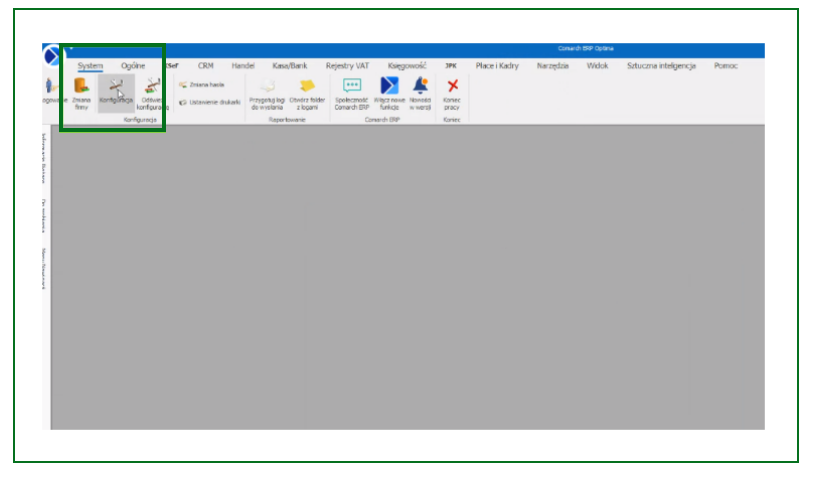Open the KSeF ribbon tab

coord(172,66)
